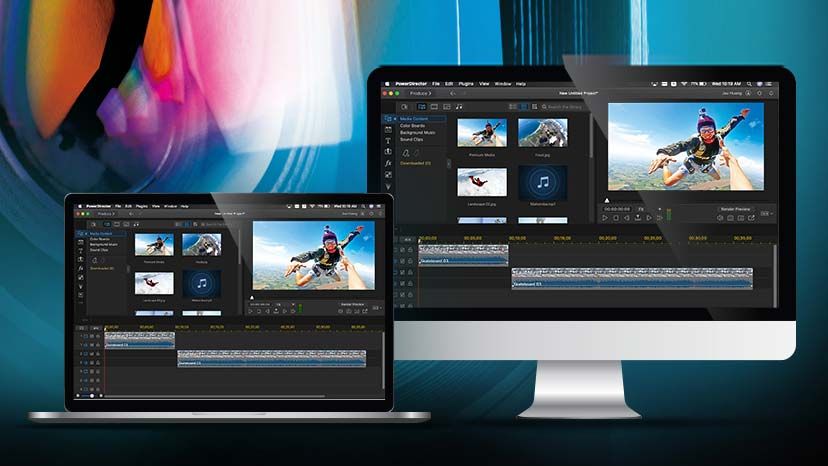
Task: Click preview seek marker on iMac
Action: click(607, 201)
